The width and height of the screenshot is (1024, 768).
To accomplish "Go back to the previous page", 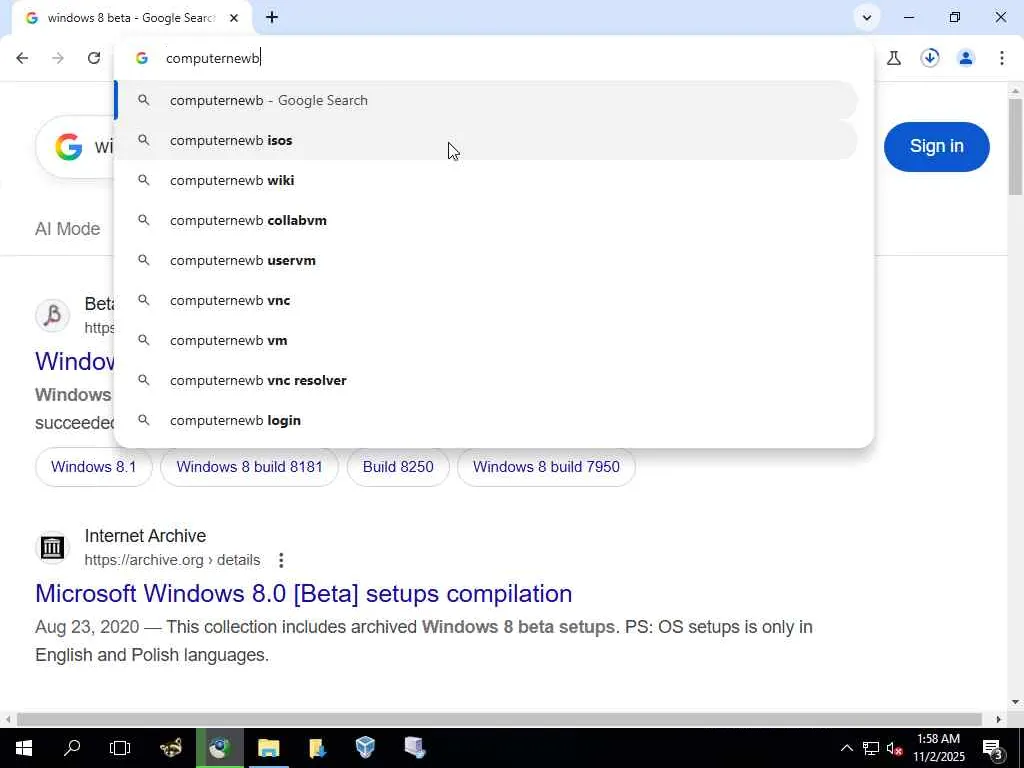I will (x=22, y=58).
